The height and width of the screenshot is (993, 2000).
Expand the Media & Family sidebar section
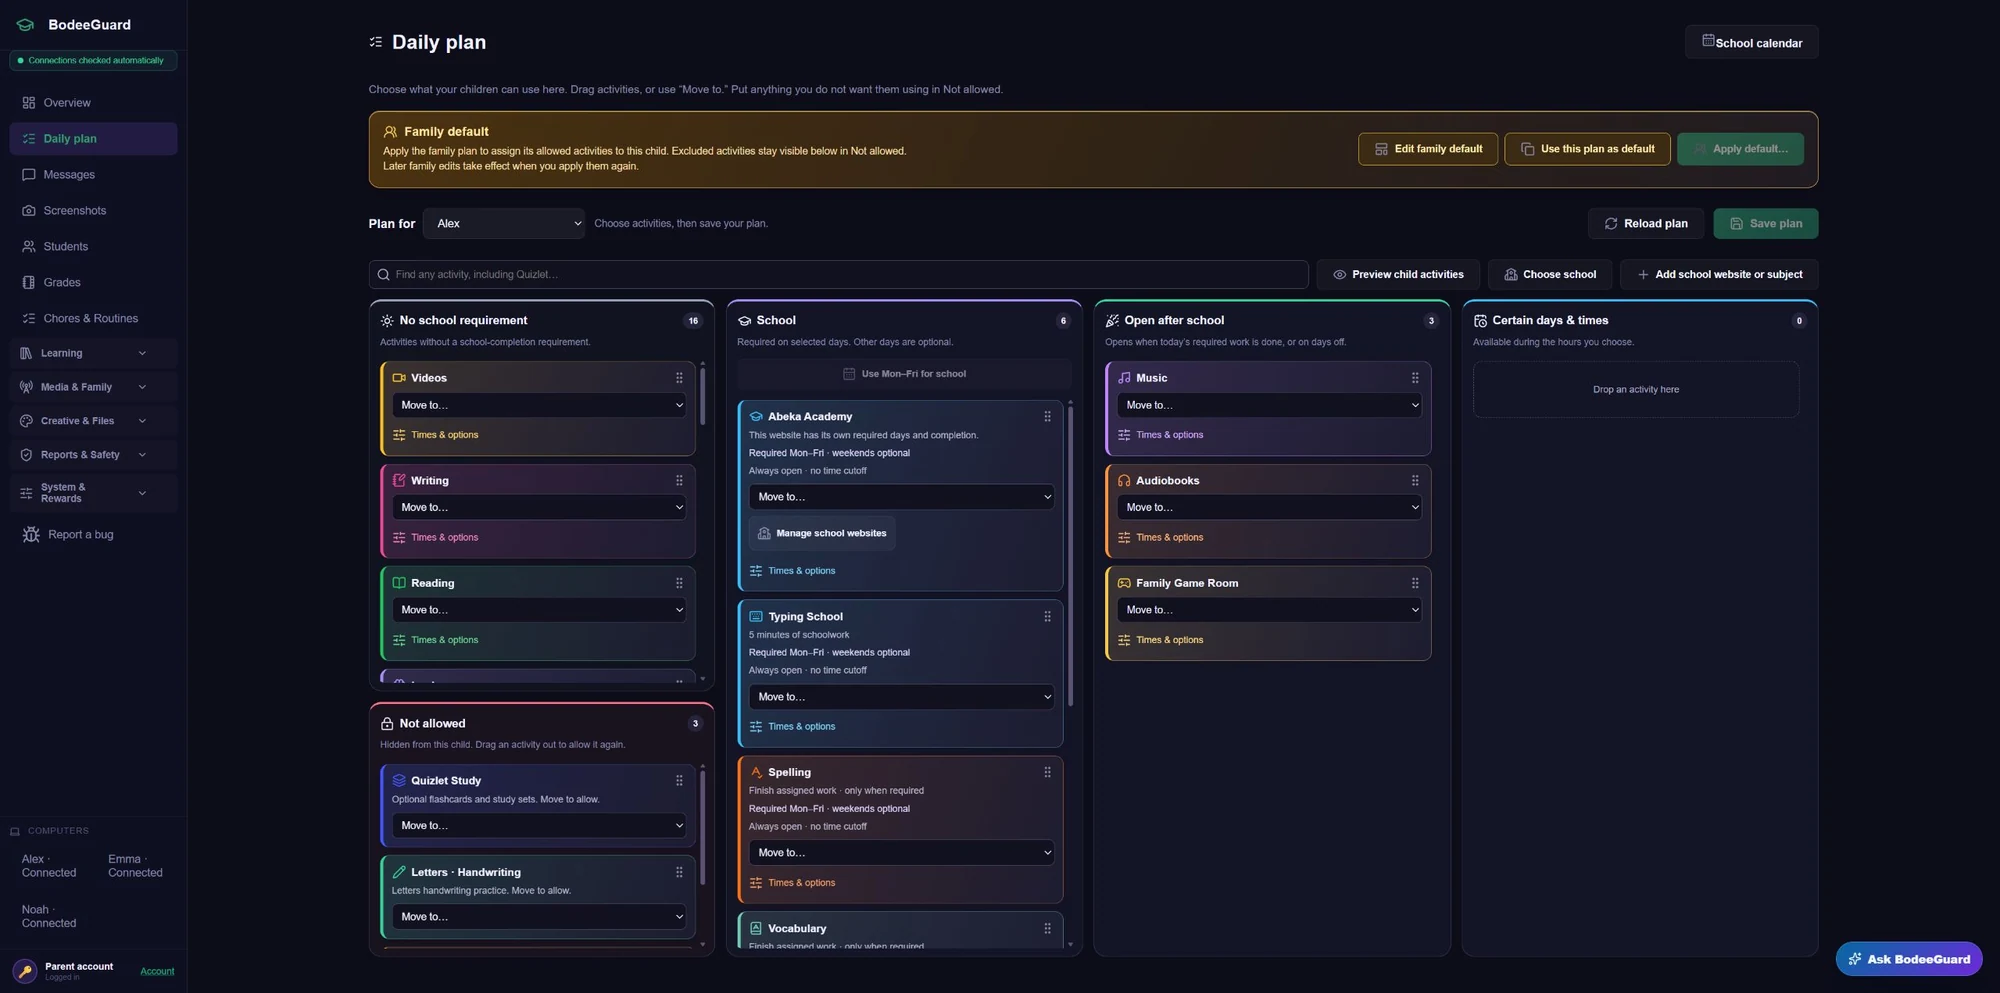pyautogui.click(x=93, y=387)
